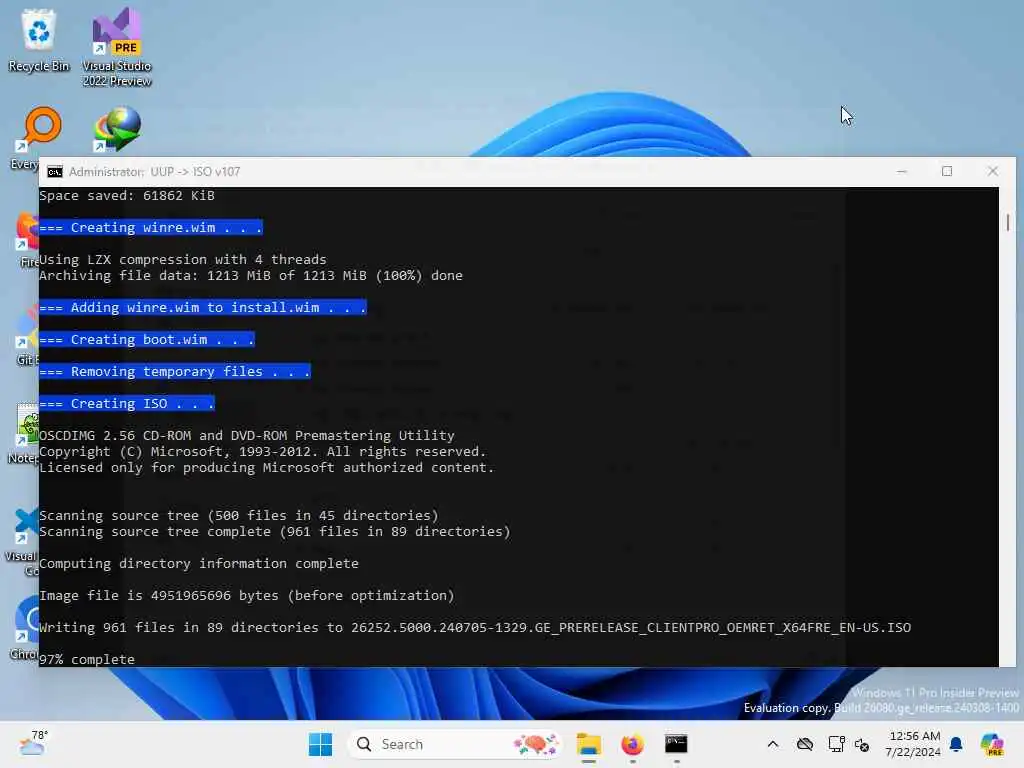This screenshot has height=768, width=1024.
Task: Open the Recycle Bin desktop icon
Action: 39,40
